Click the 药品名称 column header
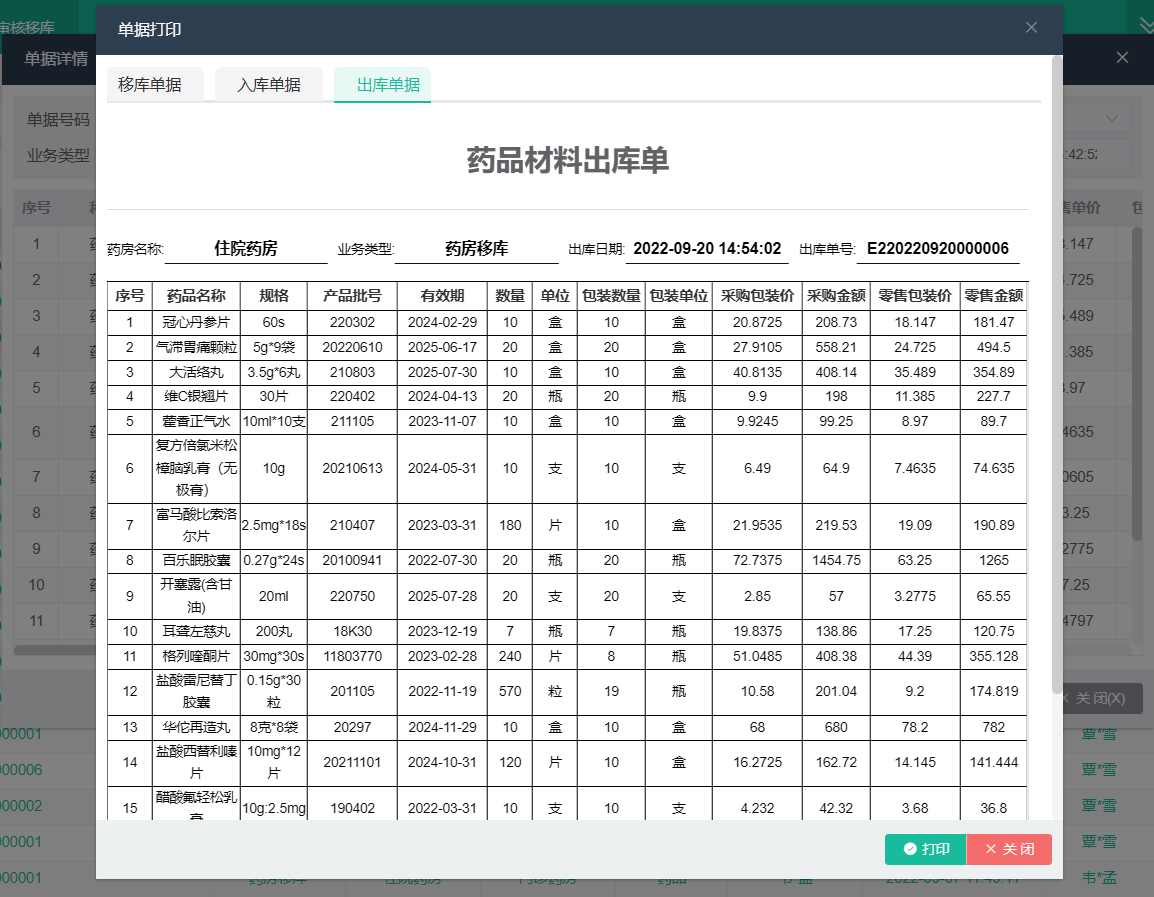Image resolution: width=1154 pixels, height=897 pixels. (x=196, y=296)
